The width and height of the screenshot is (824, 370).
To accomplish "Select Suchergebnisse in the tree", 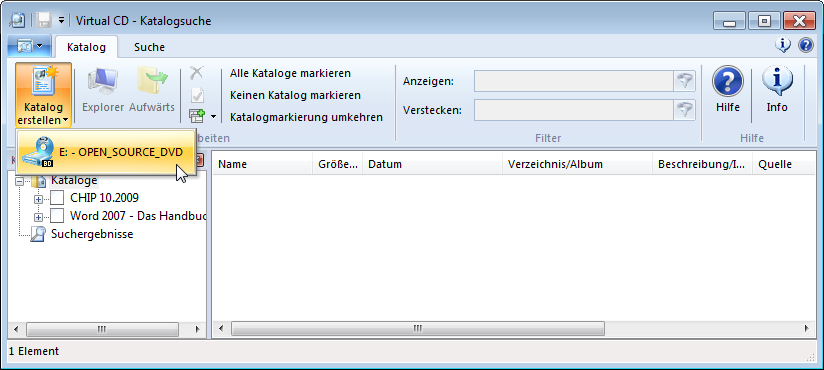I will 92,234.
